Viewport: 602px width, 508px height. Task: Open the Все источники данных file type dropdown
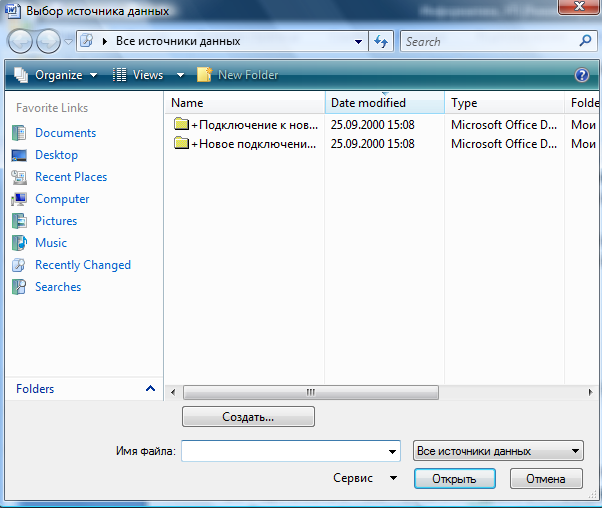click(x=498, y=451)
